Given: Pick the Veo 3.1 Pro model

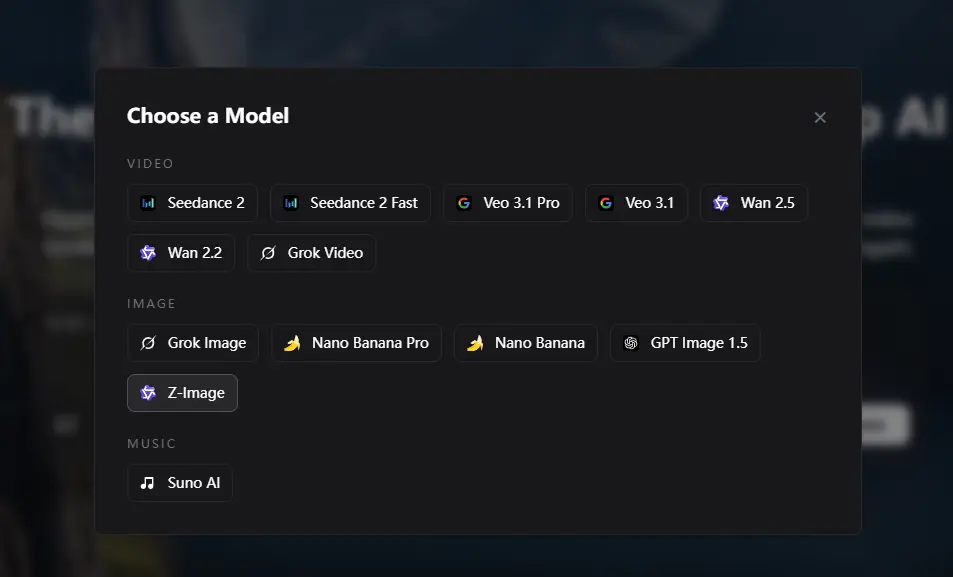Looking at the screenshot, I should coord(507,203).
